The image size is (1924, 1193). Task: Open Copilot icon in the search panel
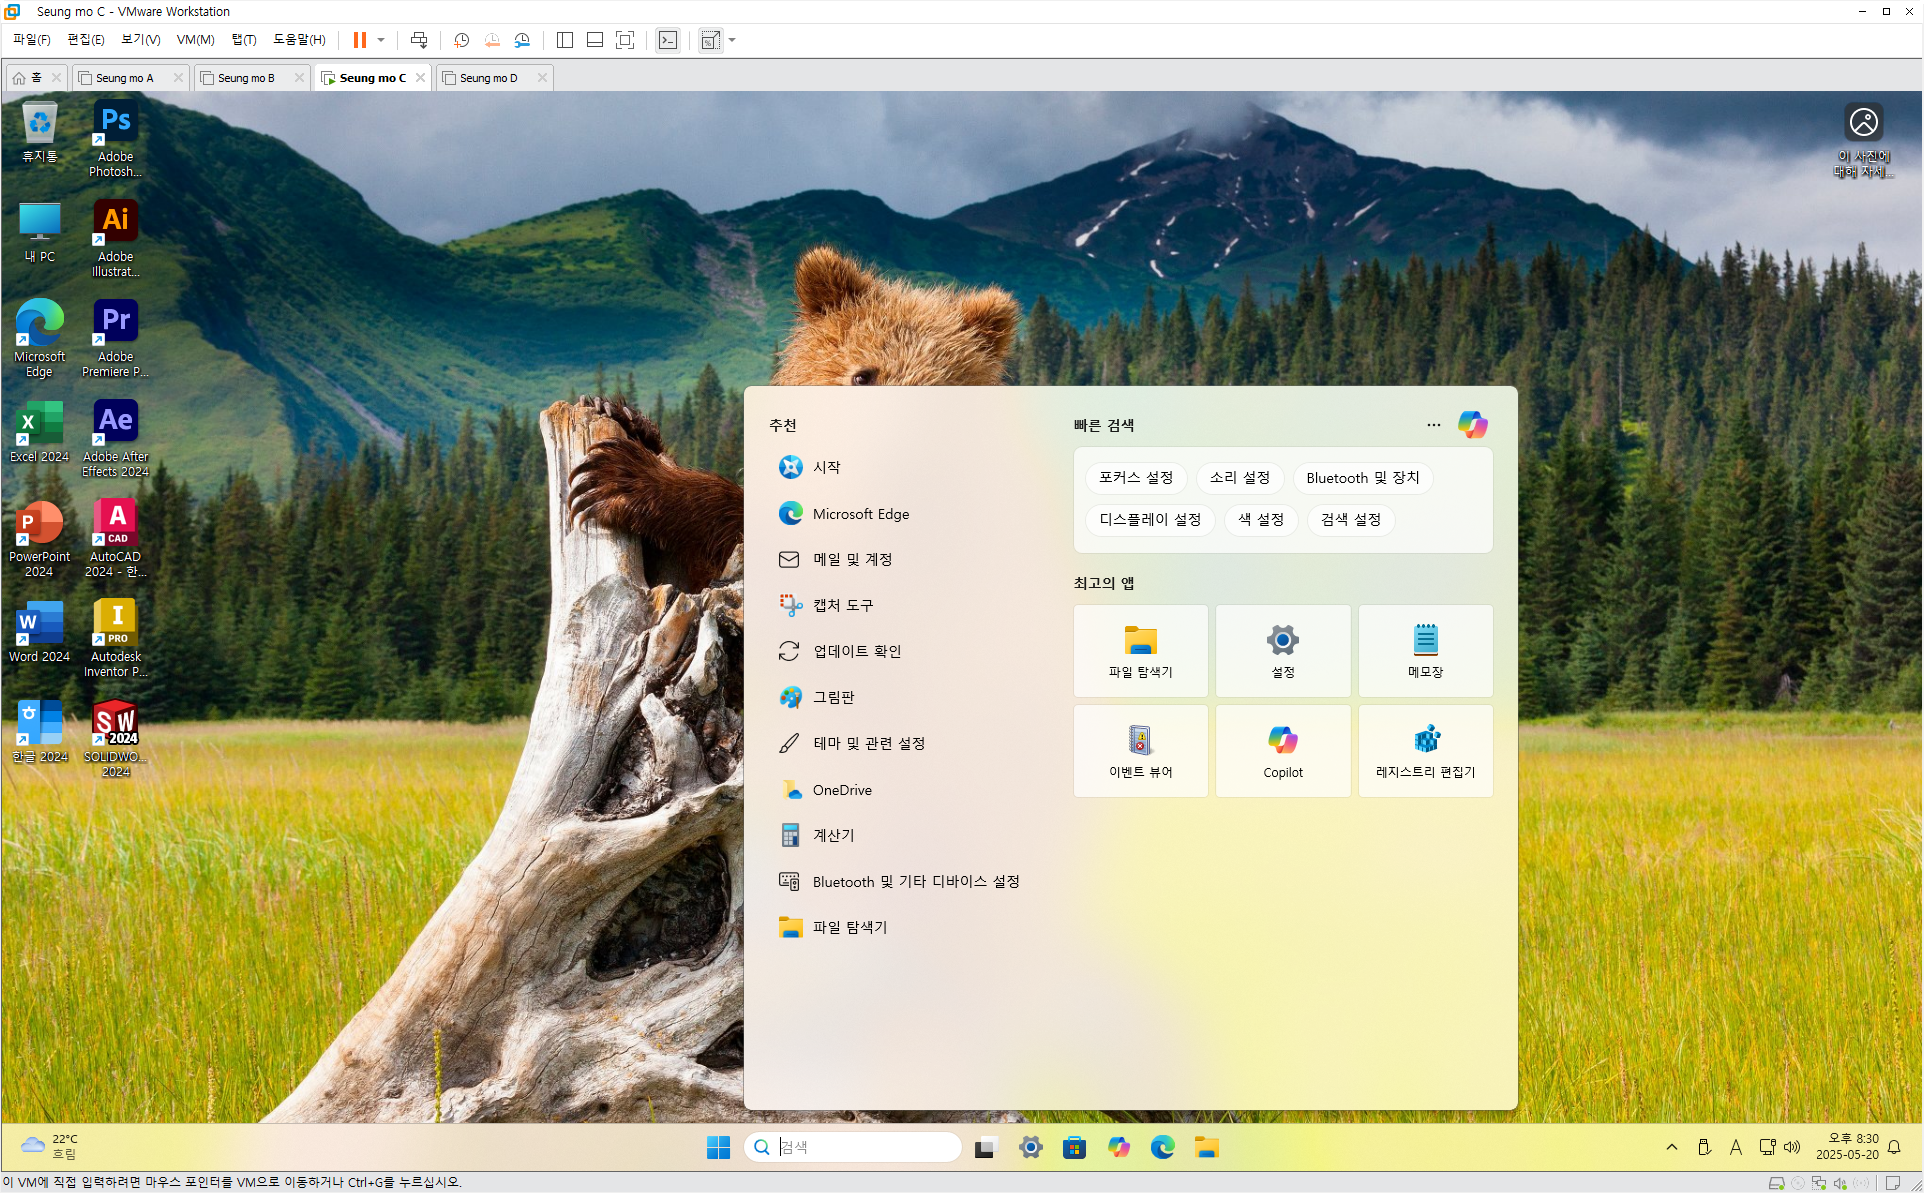1472,425
